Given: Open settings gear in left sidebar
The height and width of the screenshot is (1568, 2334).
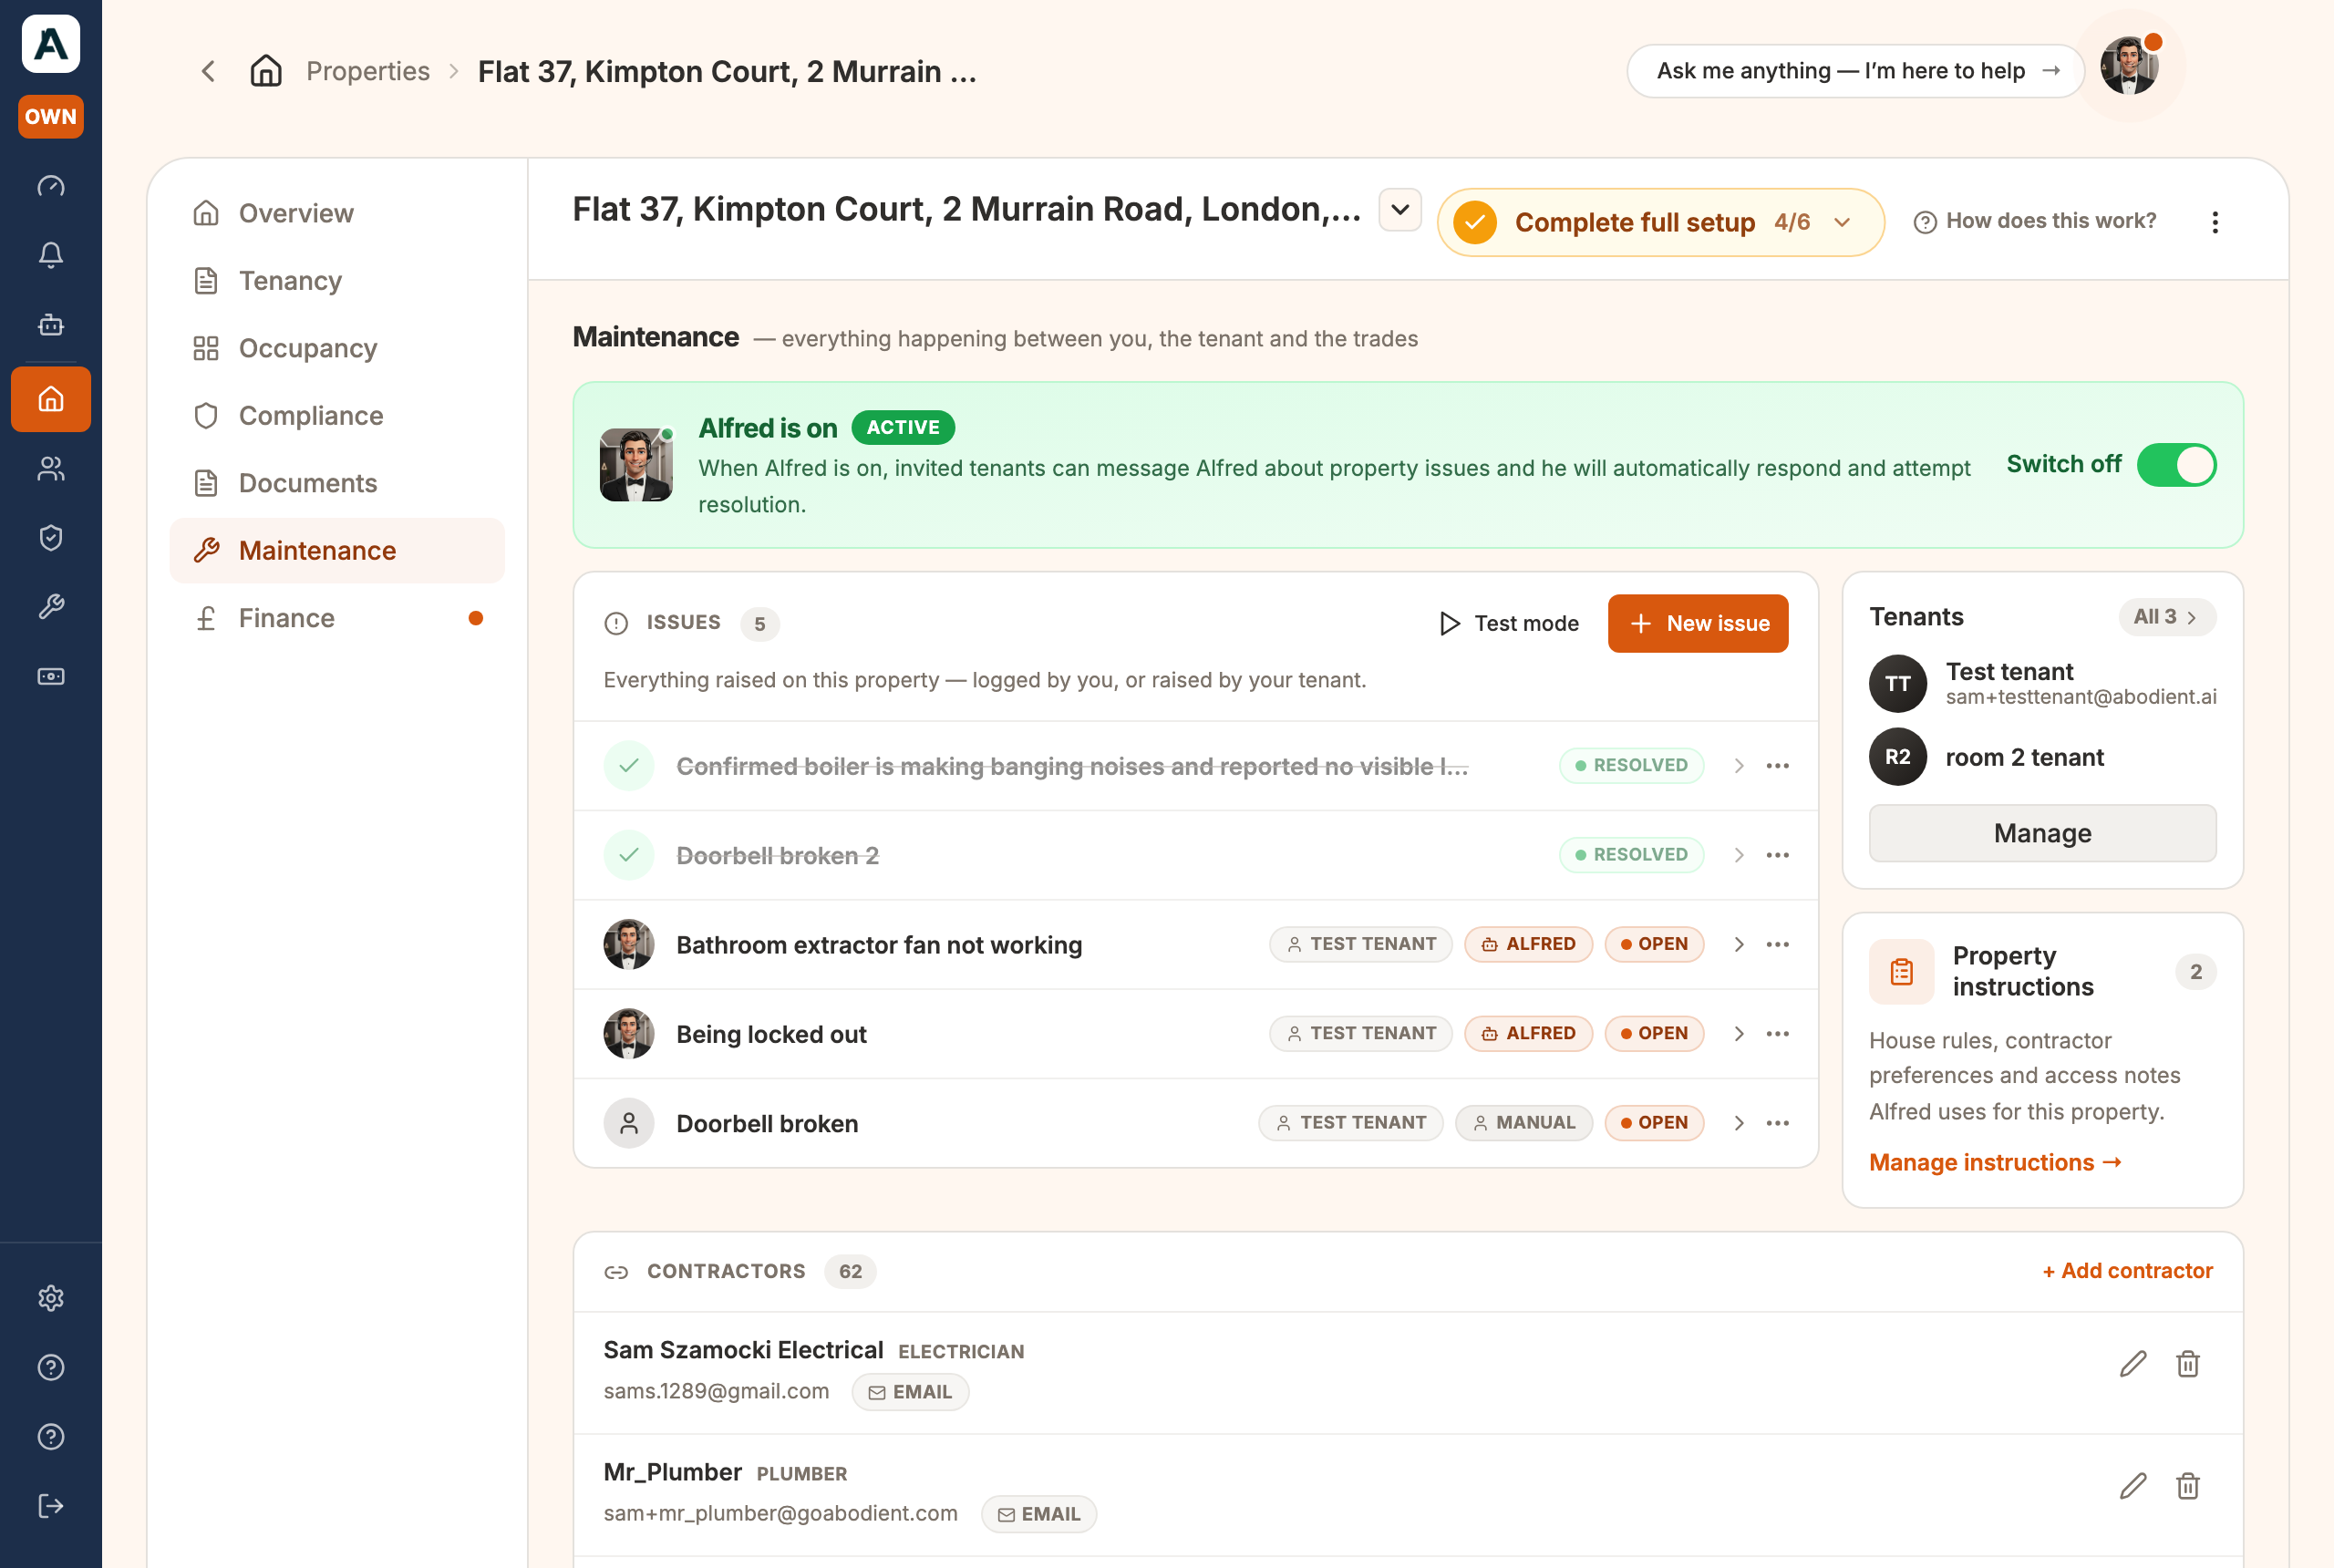Looking at the screenshot, I should (x=51, y=1297).
